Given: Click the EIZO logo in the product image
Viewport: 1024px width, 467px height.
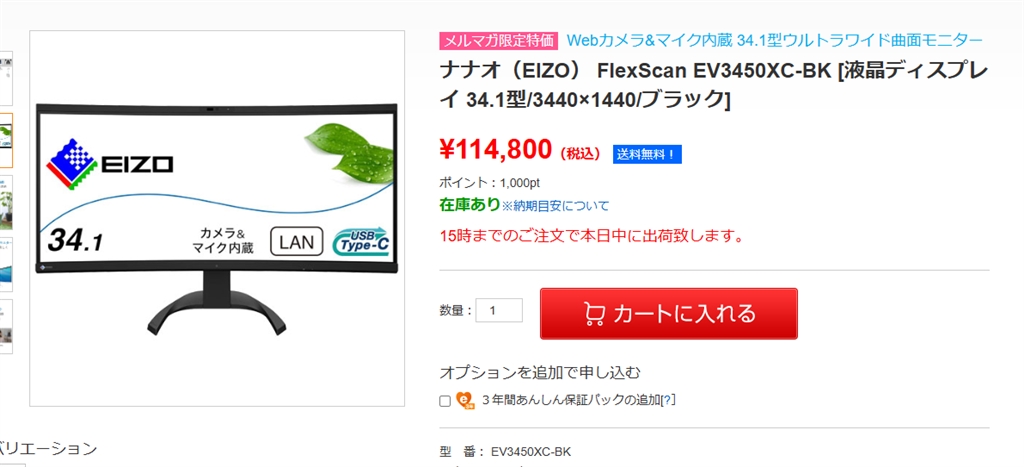Looking at the screenshot, I should pos(110,162).
